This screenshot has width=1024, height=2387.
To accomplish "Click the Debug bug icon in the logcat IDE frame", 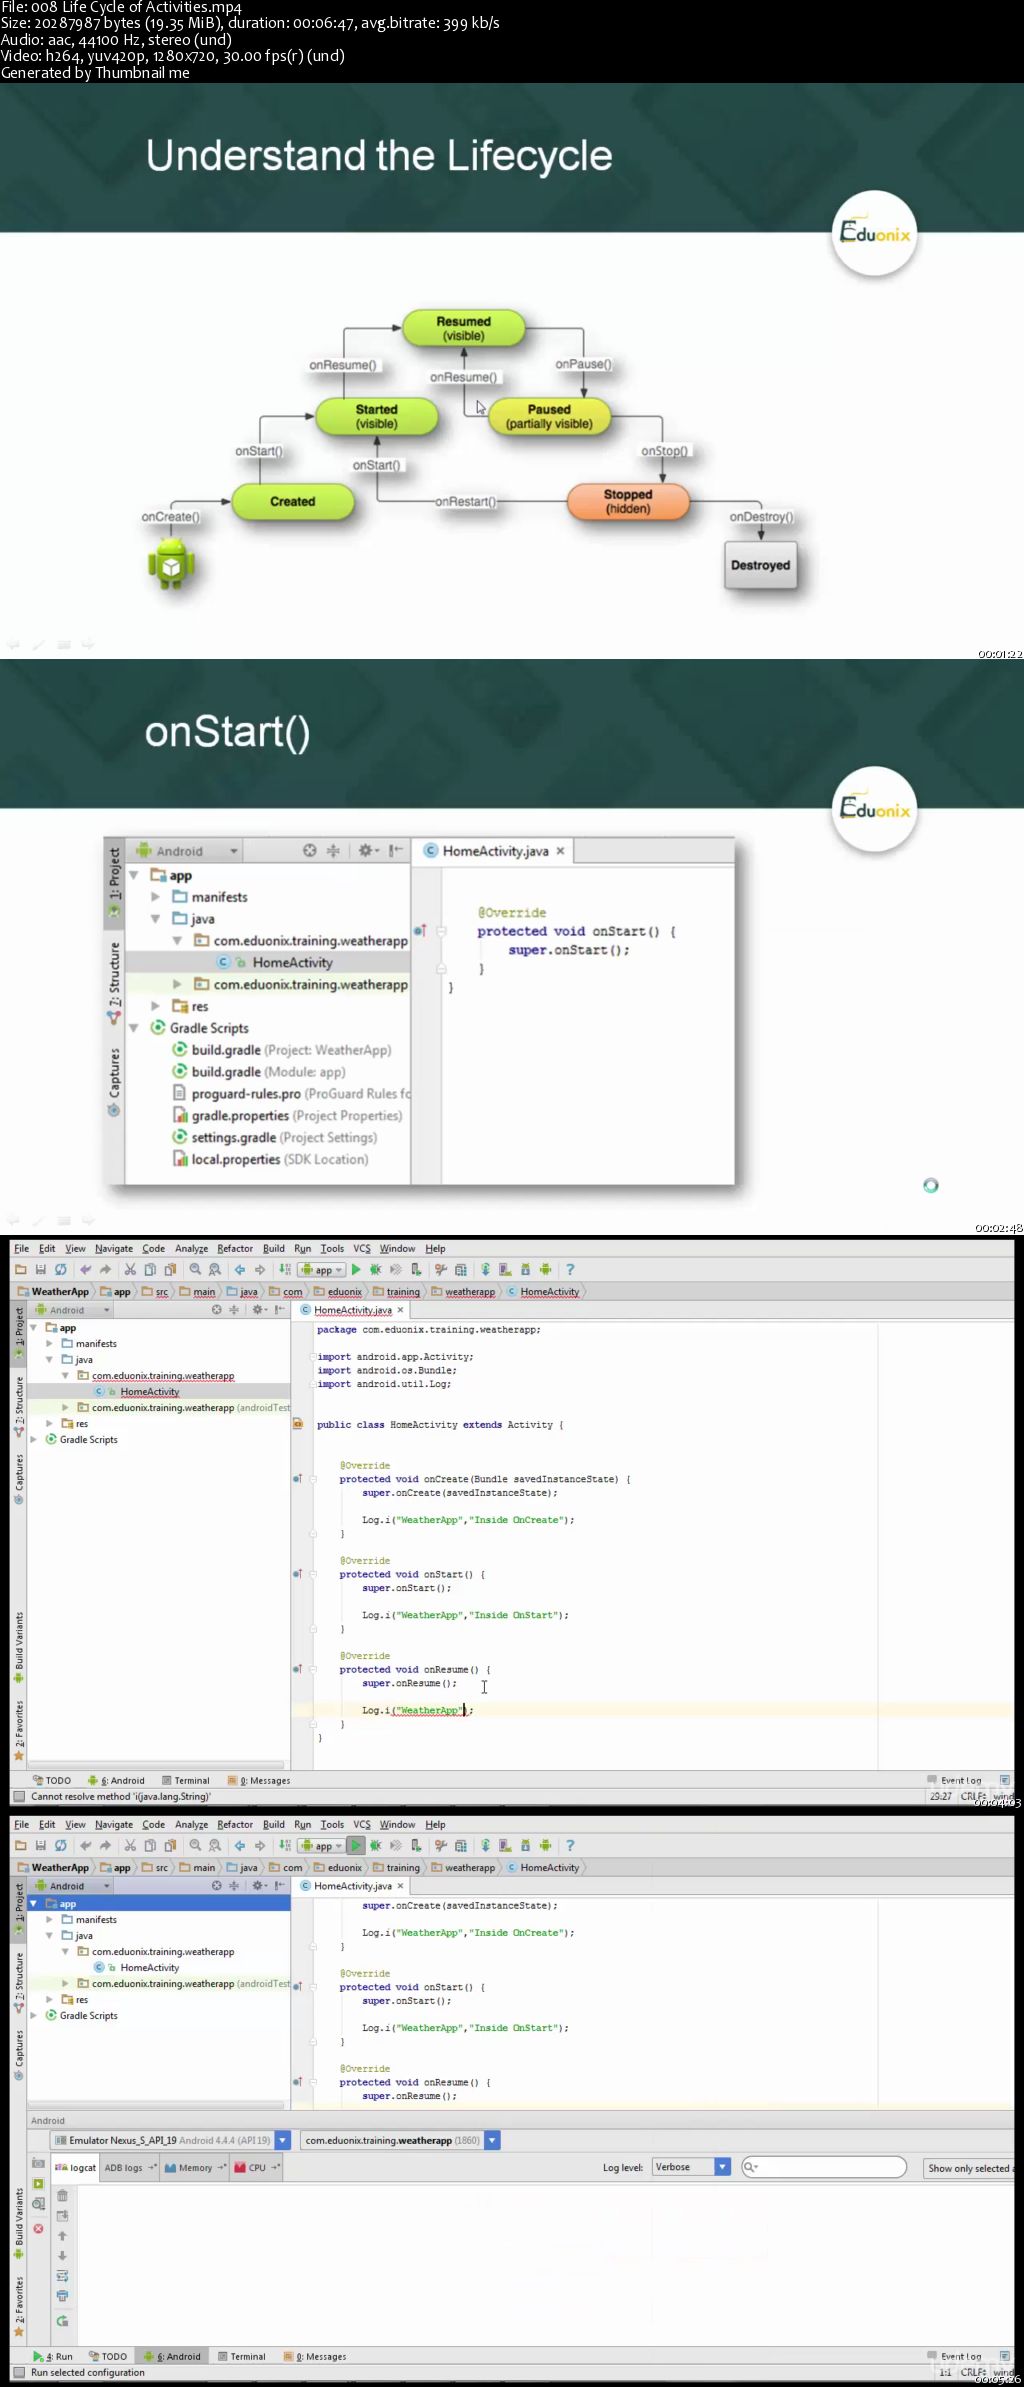I will pos(376,1846).
